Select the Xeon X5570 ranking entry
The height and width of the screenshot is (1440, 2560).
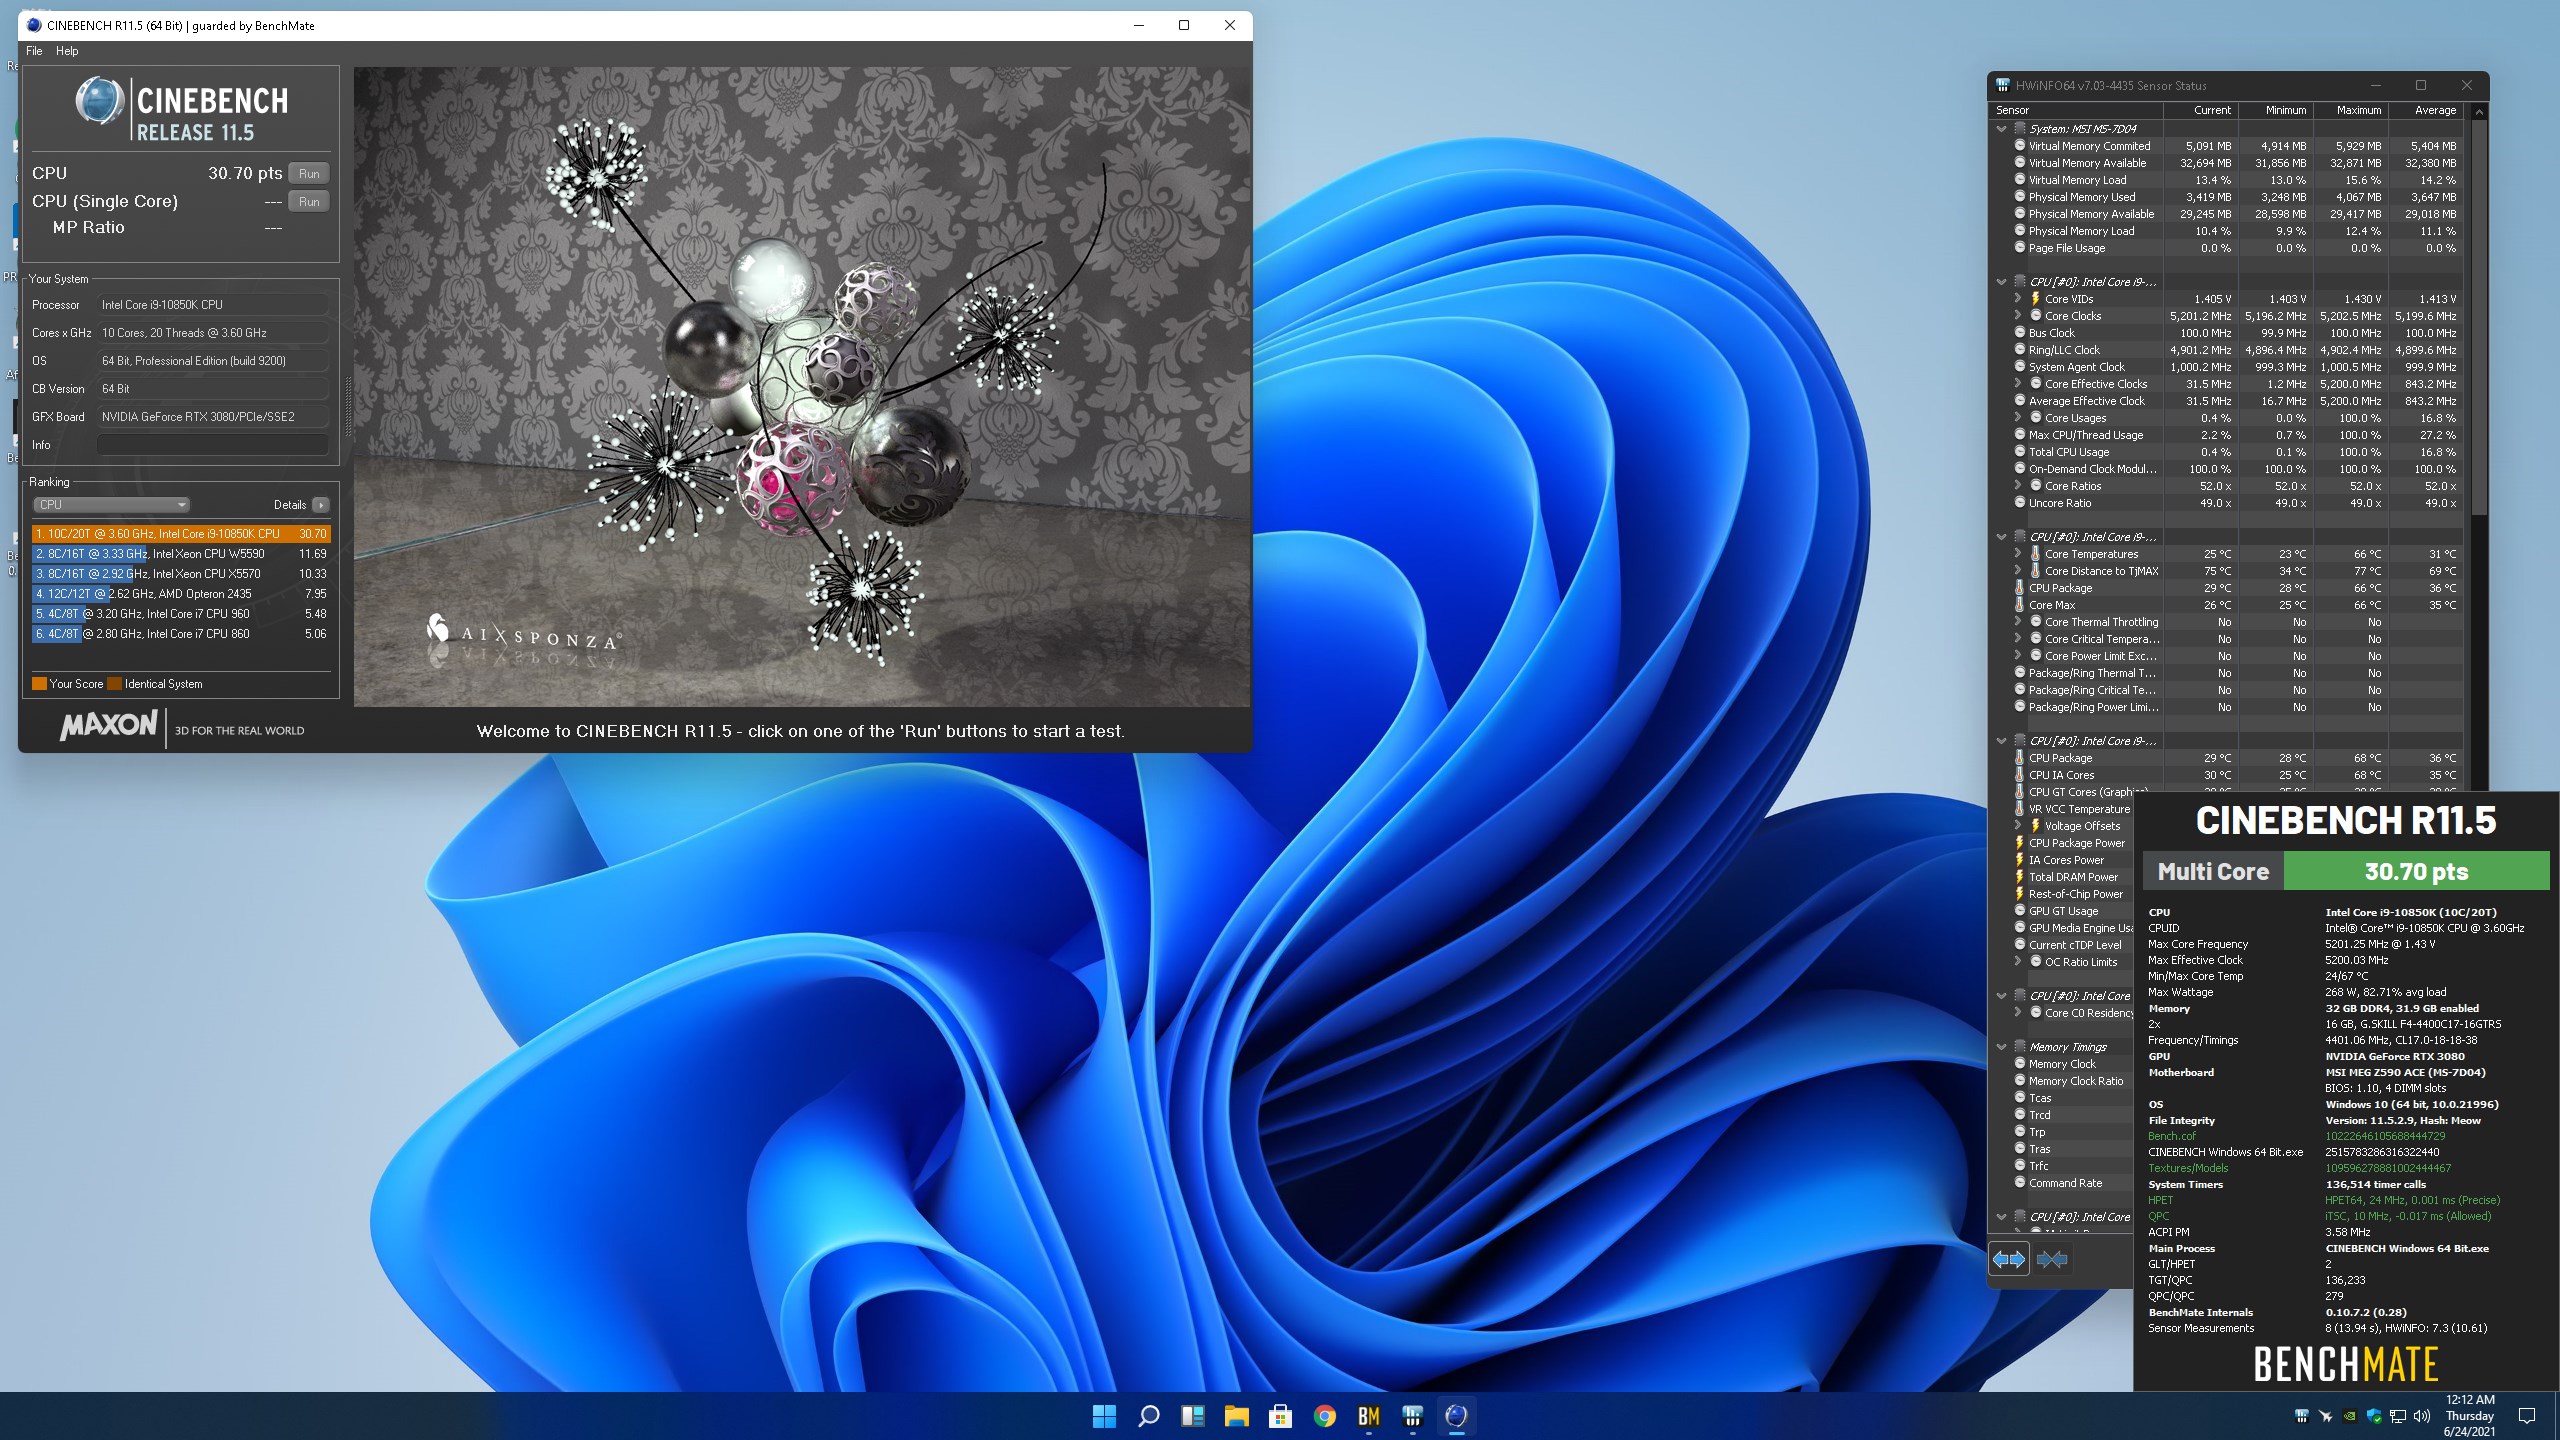181,574
